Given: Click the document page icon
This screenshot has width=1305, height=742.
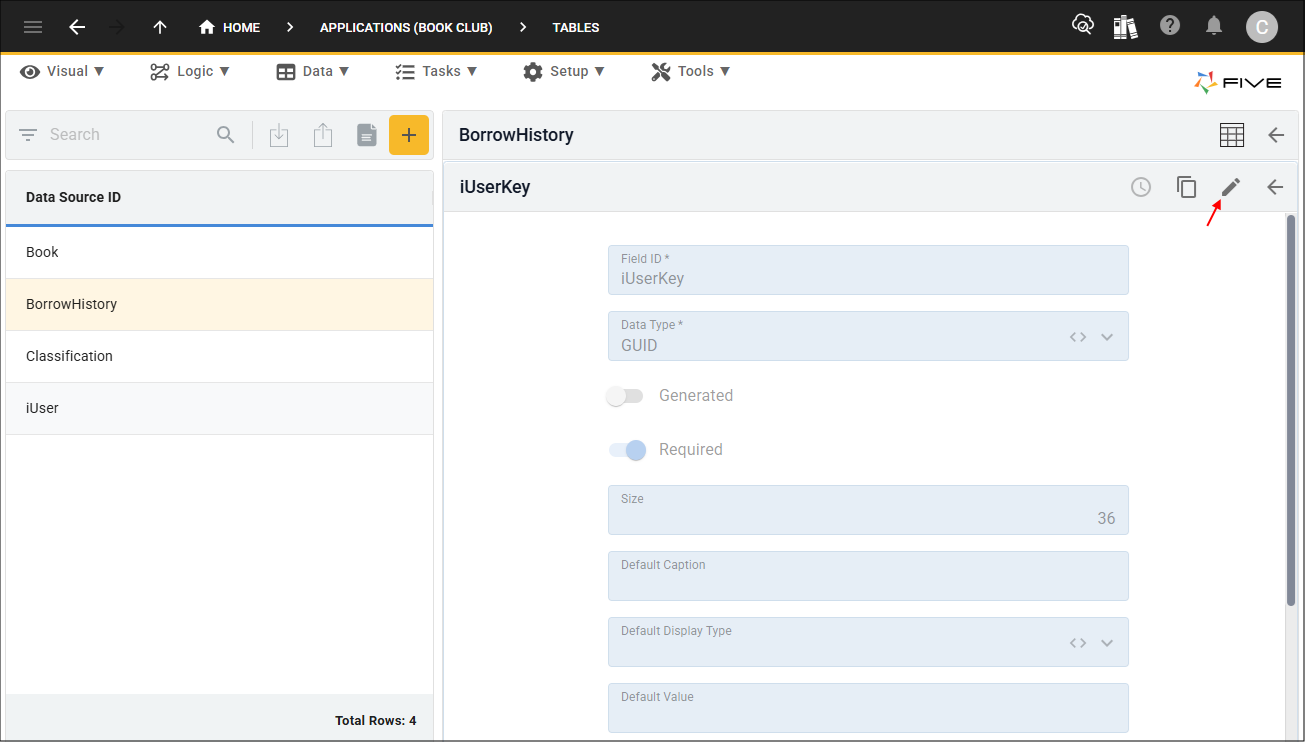Looking at the screenshot, I should coord(367,135).
